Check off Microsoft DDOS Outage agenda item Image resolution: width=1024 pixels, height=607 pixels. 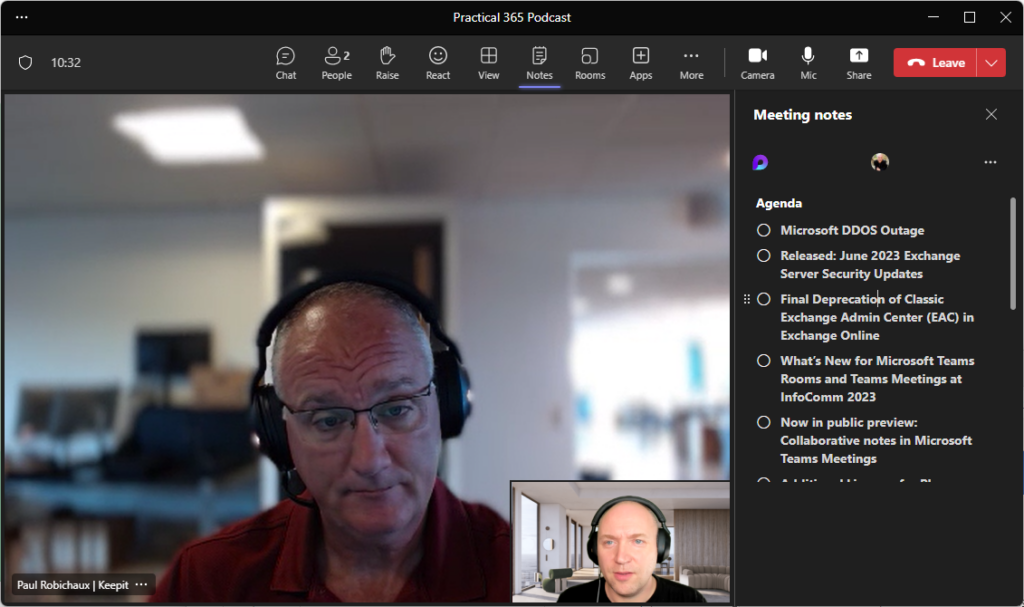point(763,230)
